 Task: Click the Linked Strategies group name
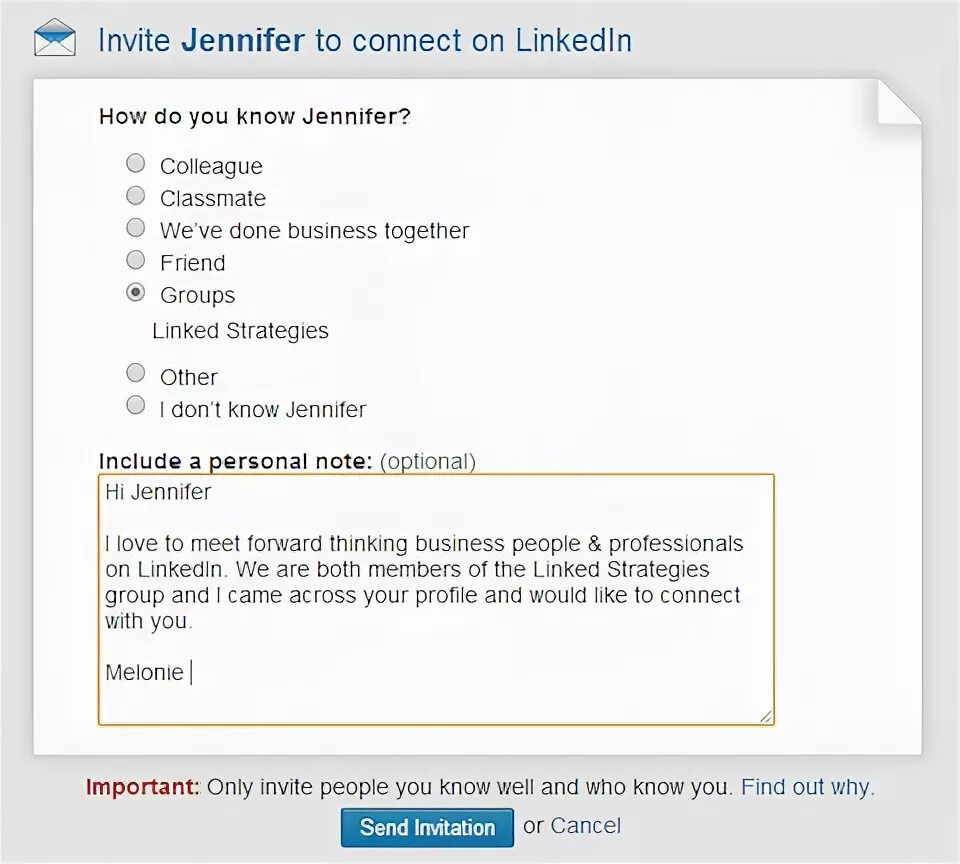click(240, 331)
